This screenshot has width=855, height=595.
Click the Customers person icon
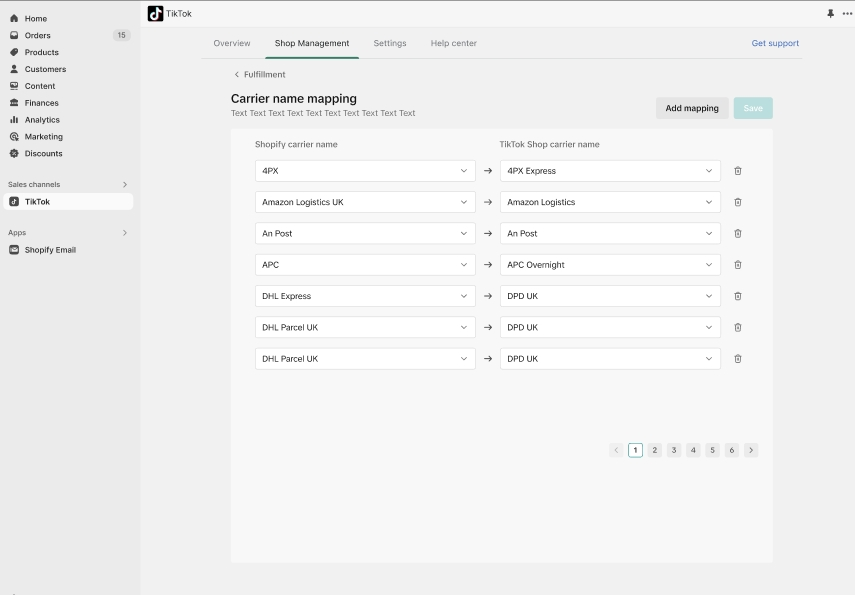pyautogui.click(x=14, y=69)
